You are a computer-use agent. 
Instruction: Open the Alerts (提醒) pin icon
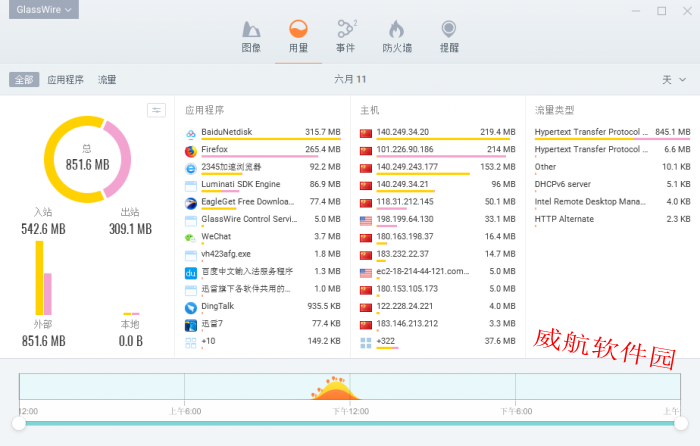pyautogui.click(x=449, y=29)
